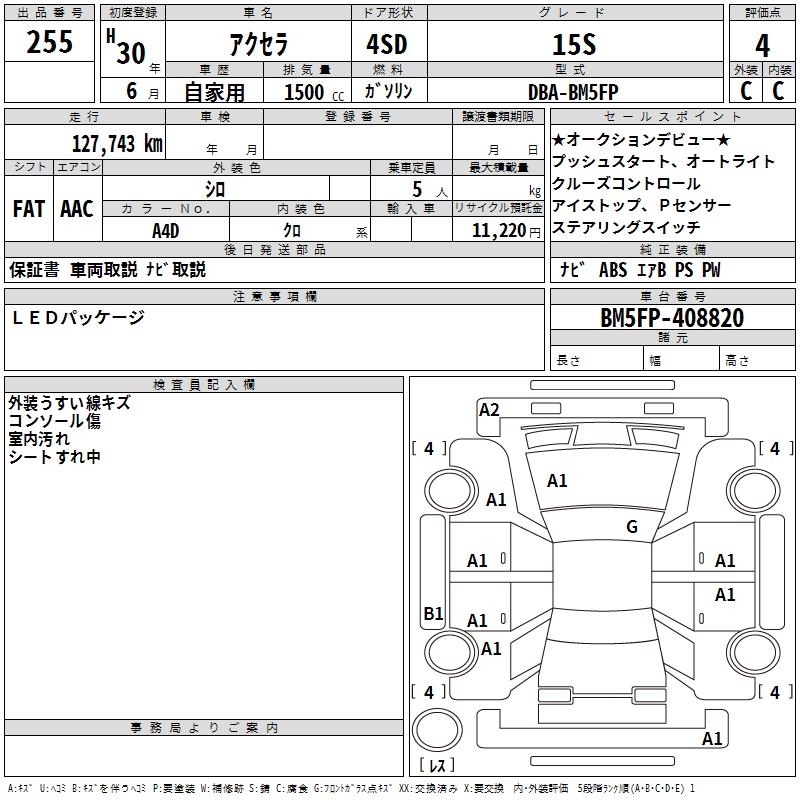This screenshot has width=800, height=800.
Task: Click displacement value 1500 cc
Action: coord(314,92)
